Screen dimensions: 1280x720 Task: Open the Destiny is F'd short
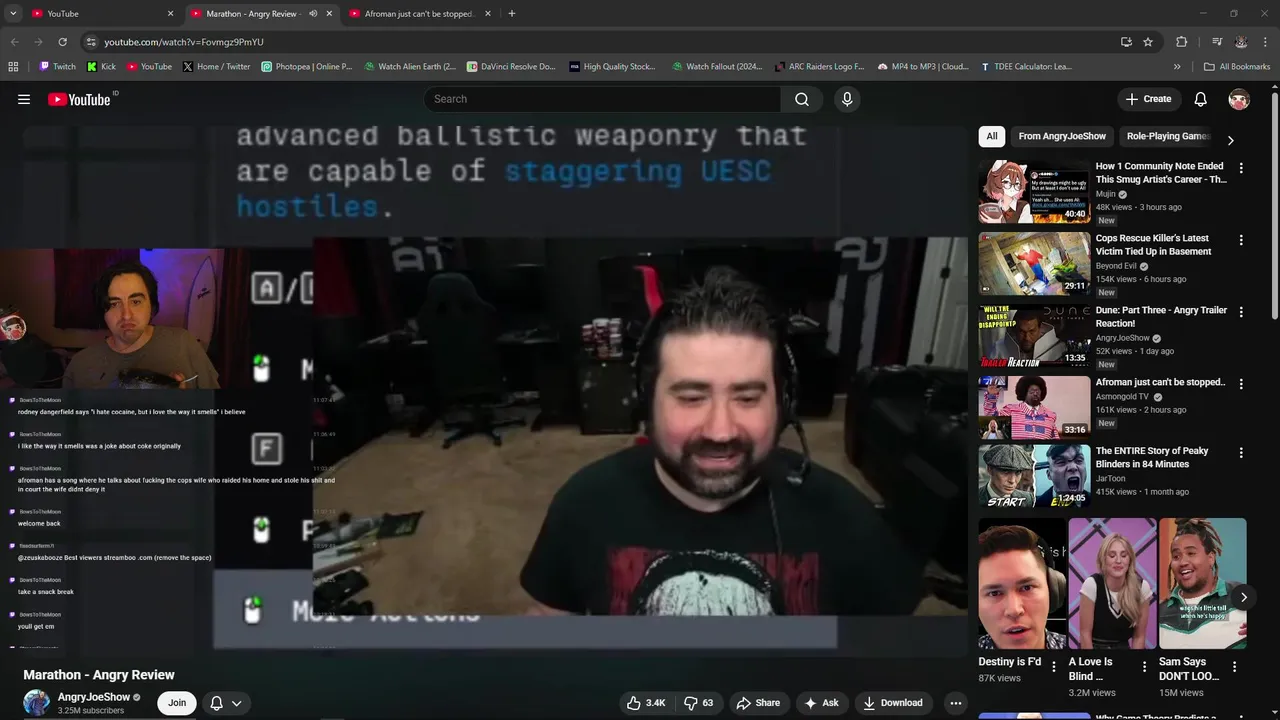(1022, 583)
